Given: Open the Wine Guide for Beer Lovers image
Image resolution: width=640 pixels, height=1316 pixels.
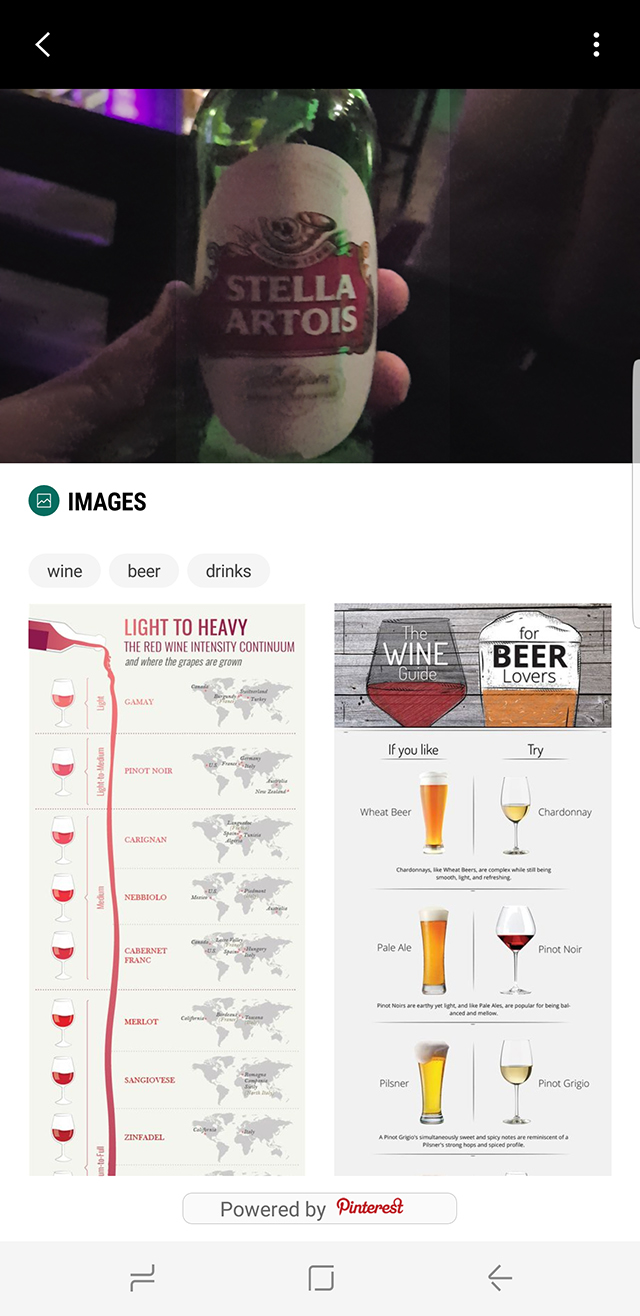Looking at the screenshot, I should click(x=473, y=889).
